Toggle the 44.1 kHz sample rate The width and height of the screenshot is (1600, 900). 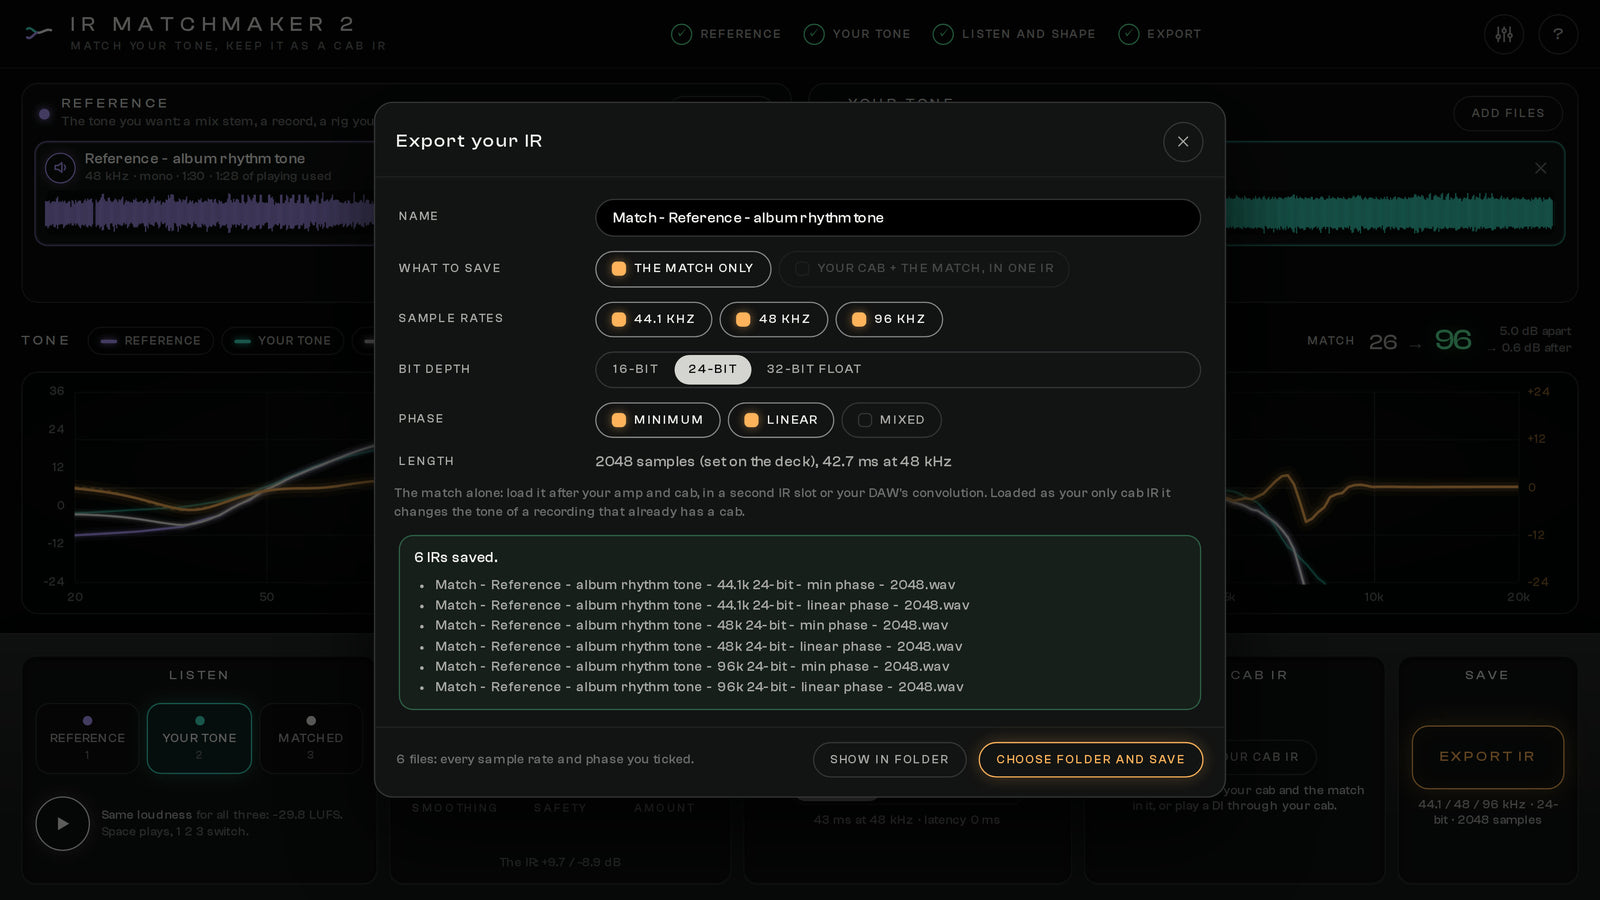coord(654,319)
